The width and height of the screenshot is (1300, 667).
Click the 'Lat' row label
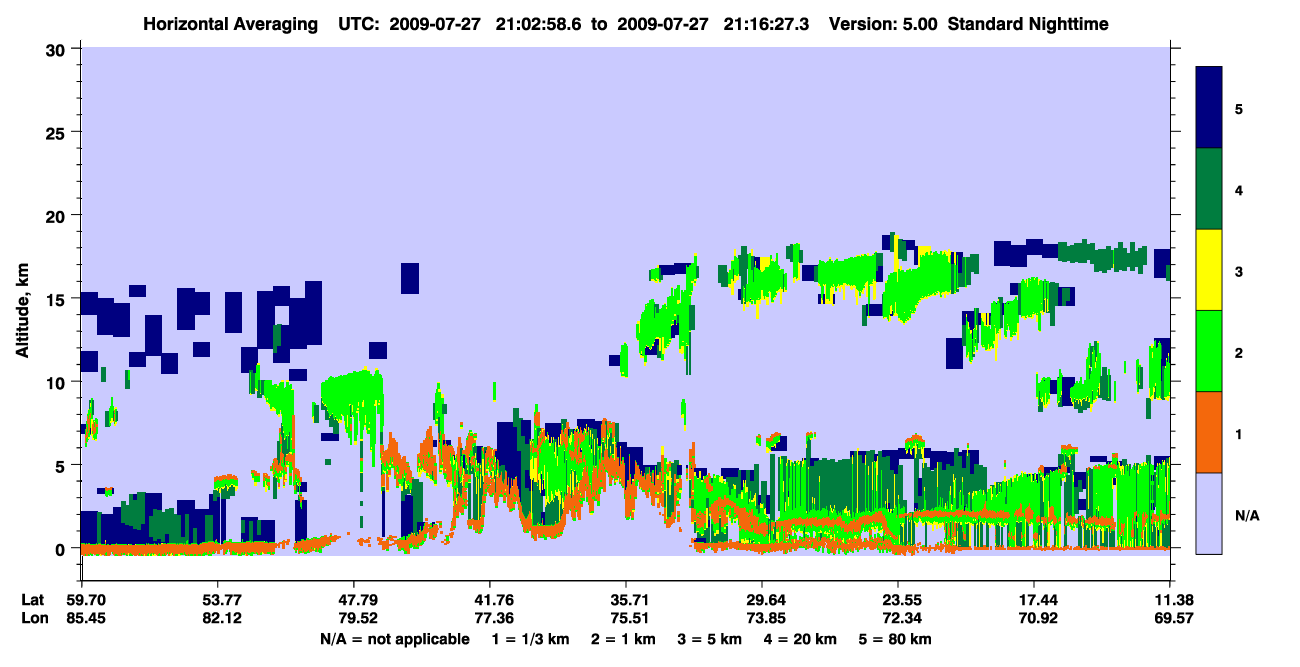(33, 600)
